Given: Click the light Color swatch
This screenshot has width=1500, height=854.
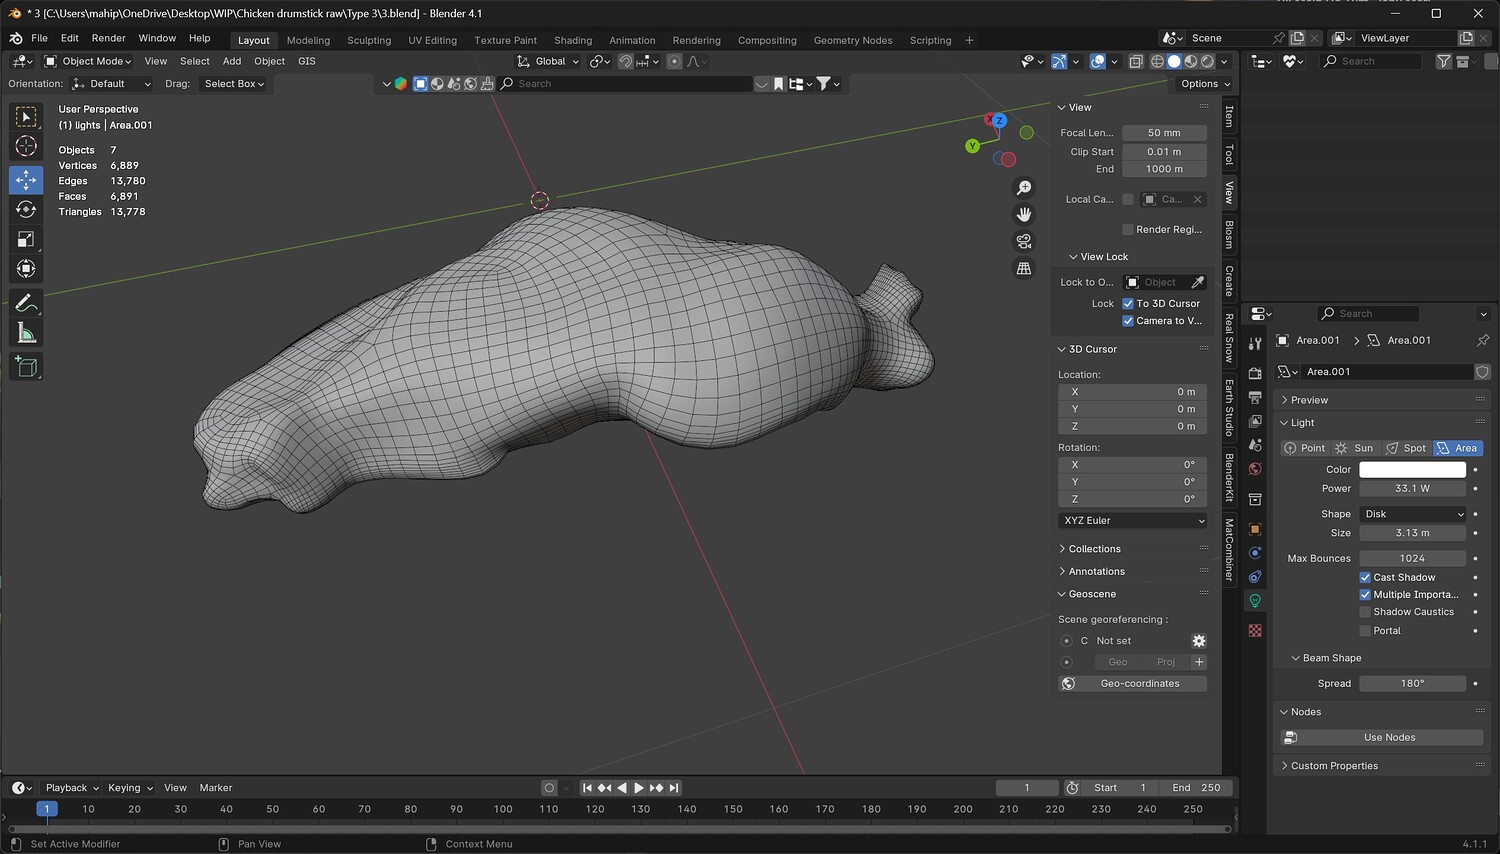Looking at the screenshot, I should point(1412,469).
